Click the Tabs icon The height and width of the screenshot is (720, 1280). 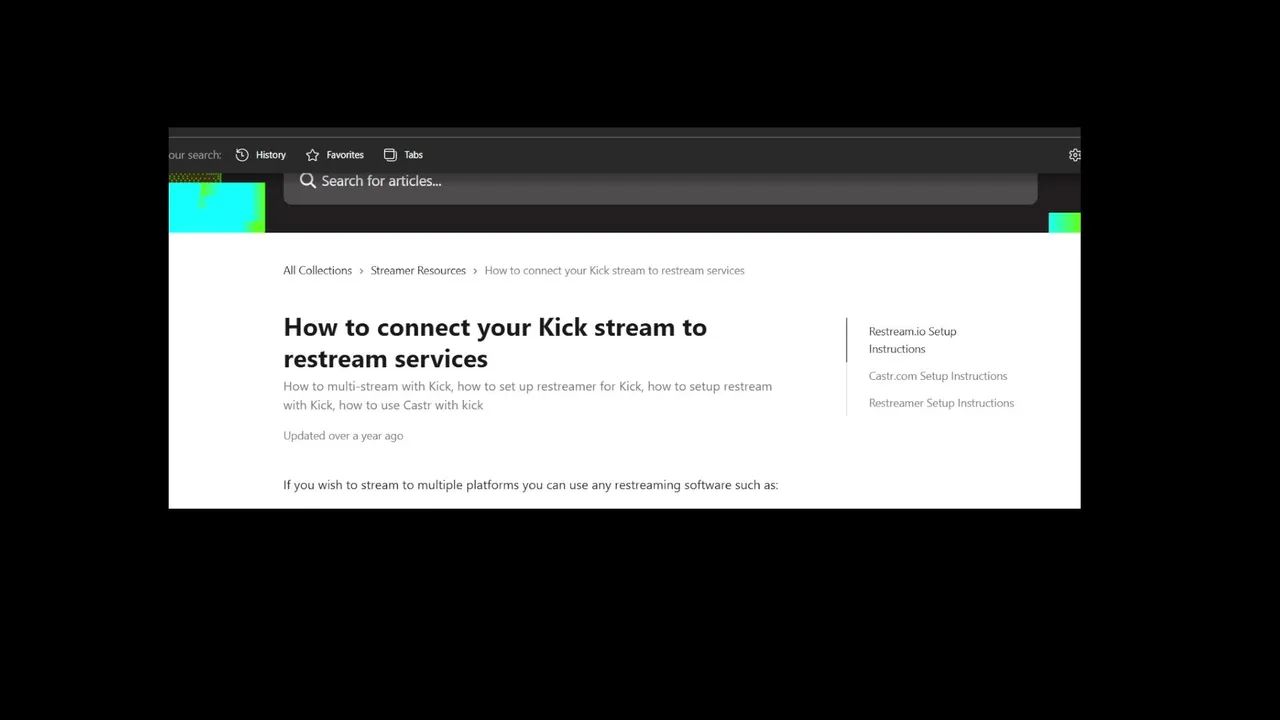pyautogui.click(x=390, y=155)
